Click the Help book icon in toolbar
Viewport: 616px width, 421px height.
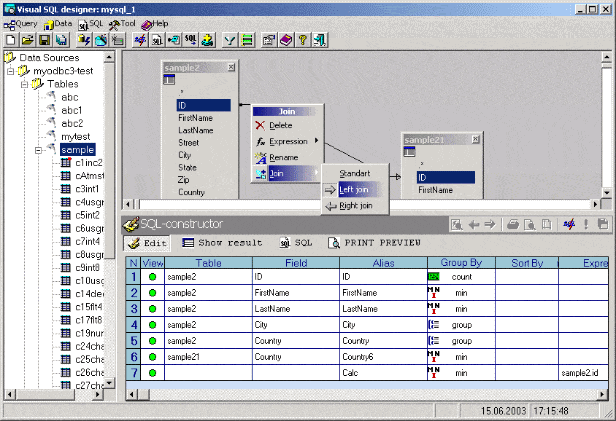pos(286,40)
